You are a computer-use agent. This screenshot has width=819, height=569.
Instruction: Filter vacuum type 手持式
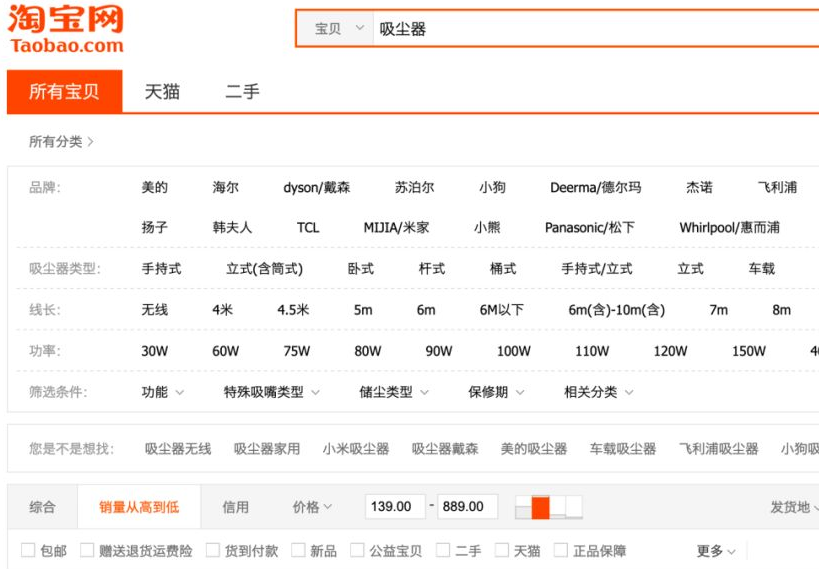coord(161,269)
